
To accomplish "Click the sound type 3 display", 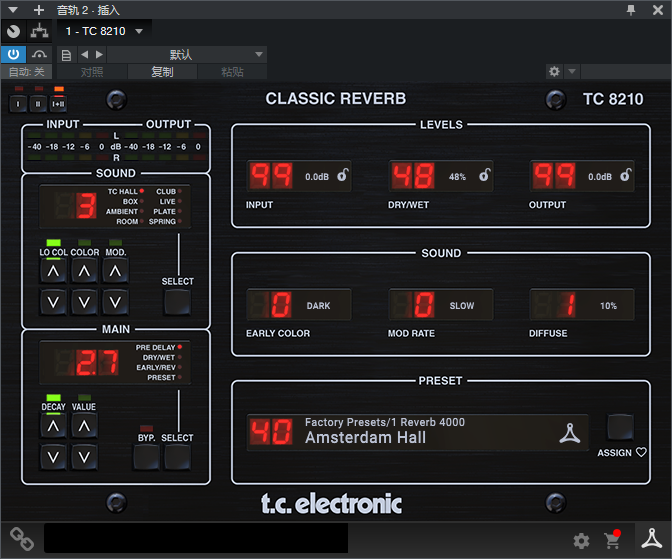I will (x=76, y=206).
